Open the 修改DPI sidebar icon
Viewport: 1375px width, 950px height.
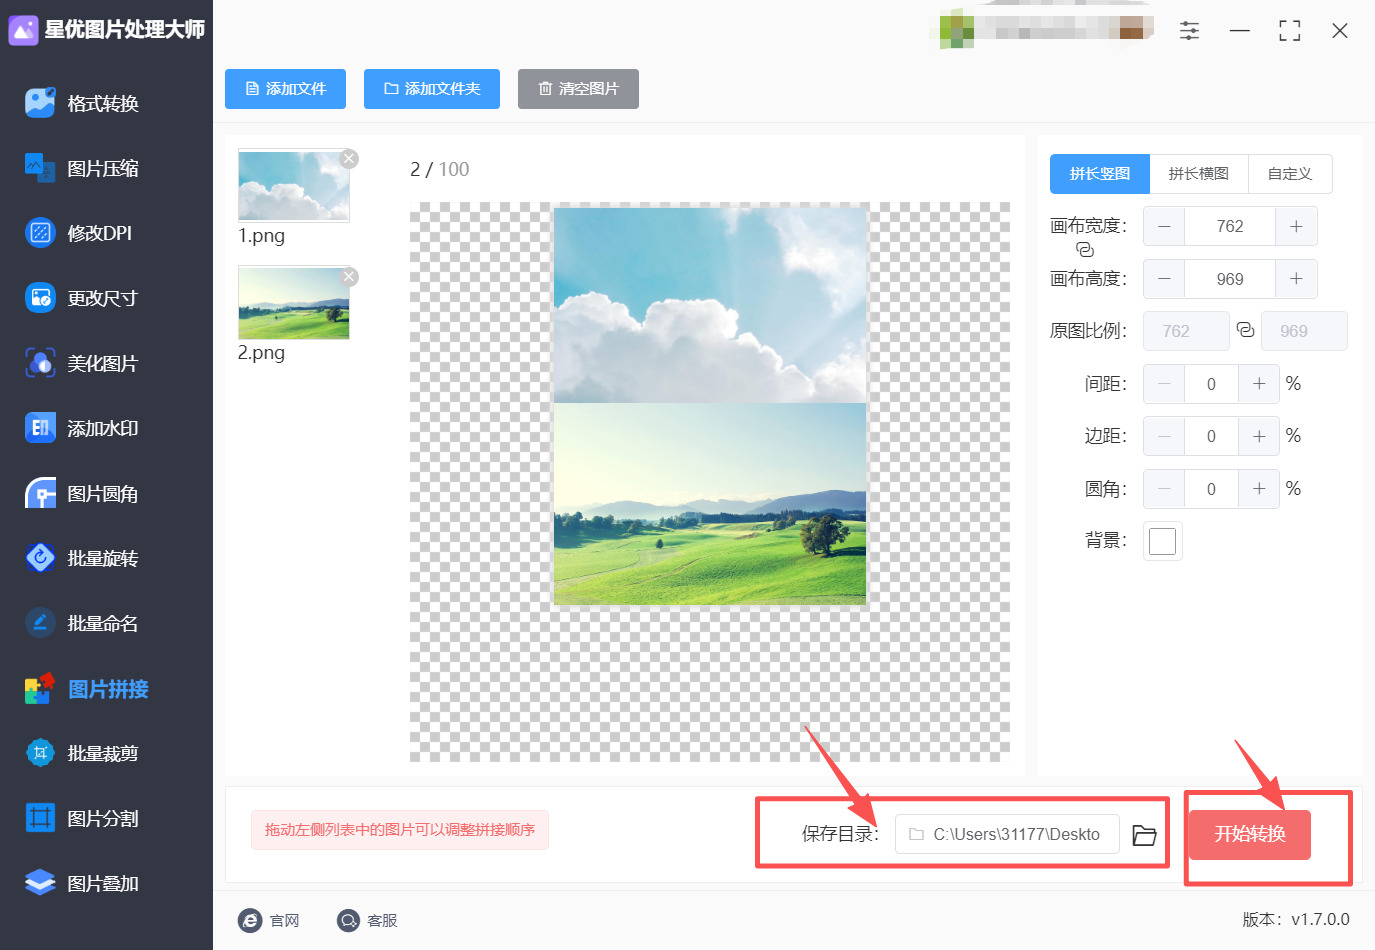40,233
